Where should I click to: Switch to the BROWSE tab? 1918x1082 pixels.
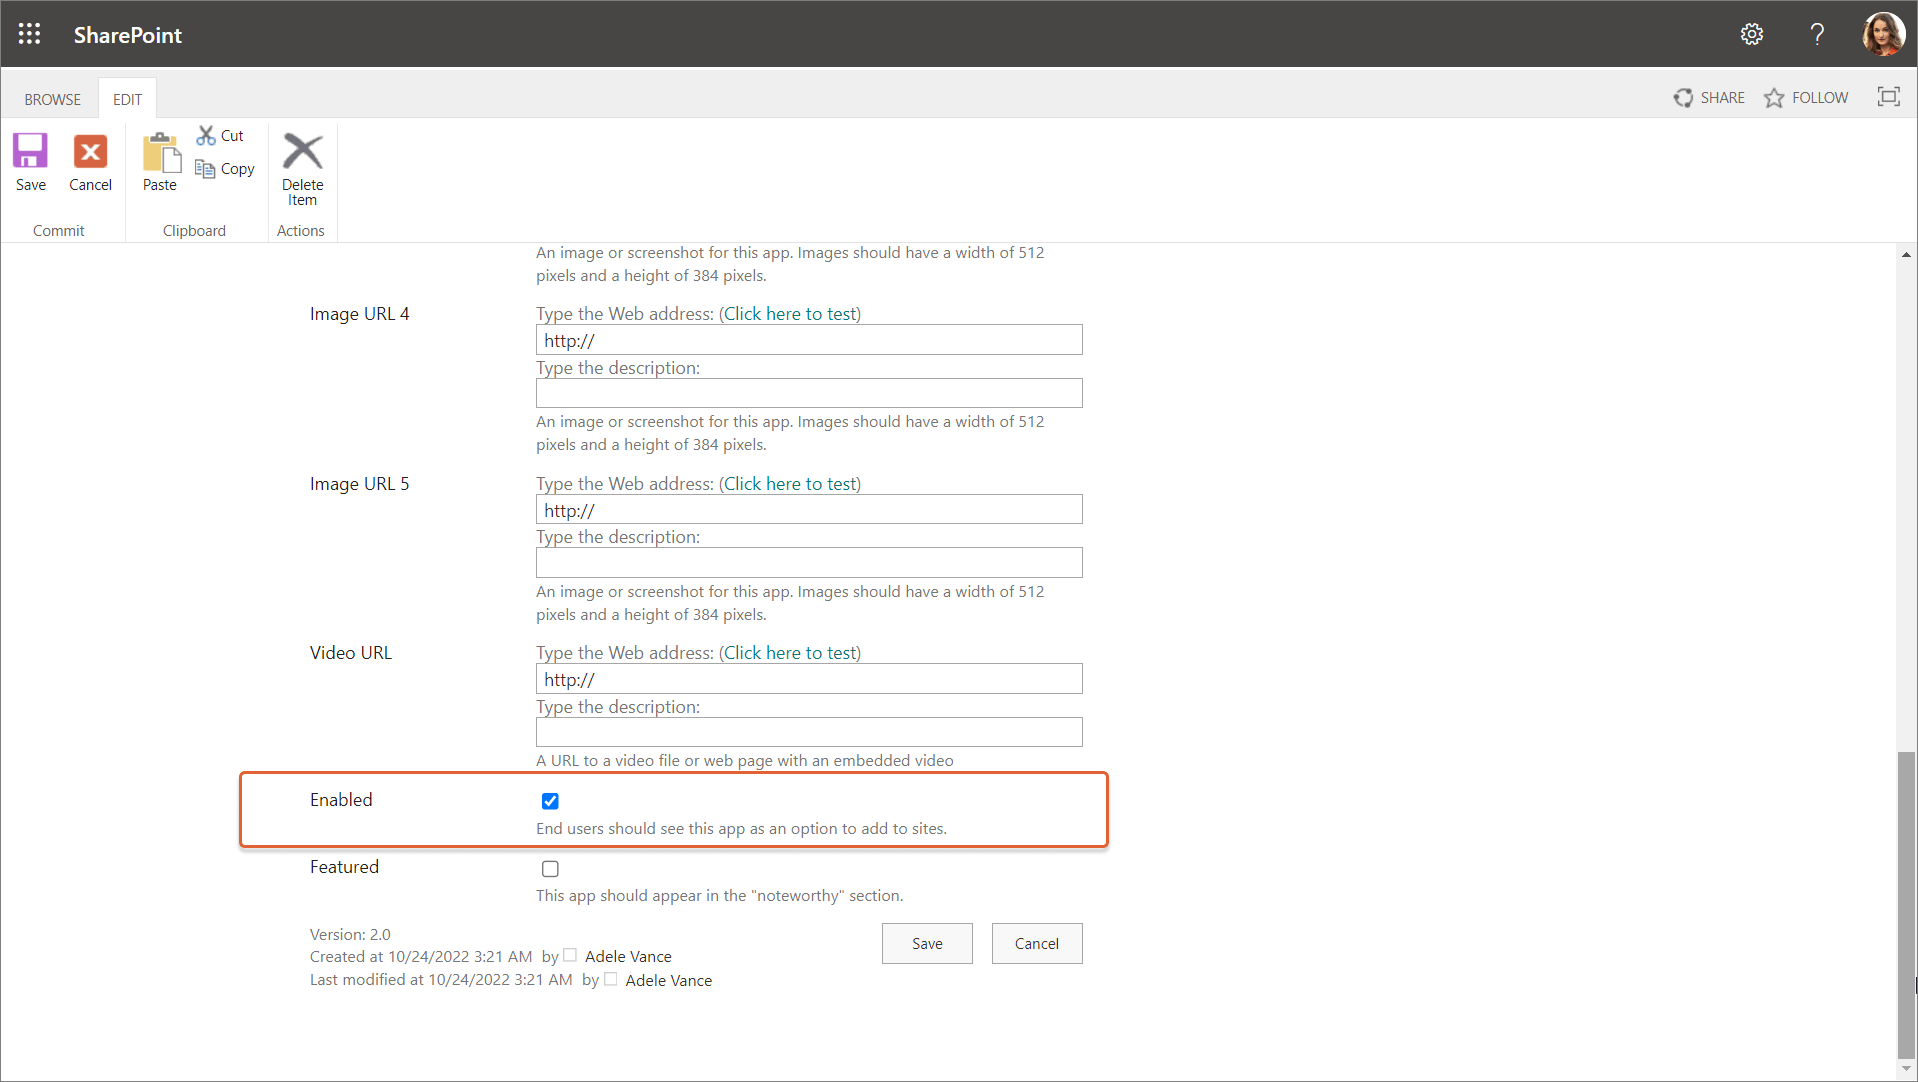(x=52, y=99)
